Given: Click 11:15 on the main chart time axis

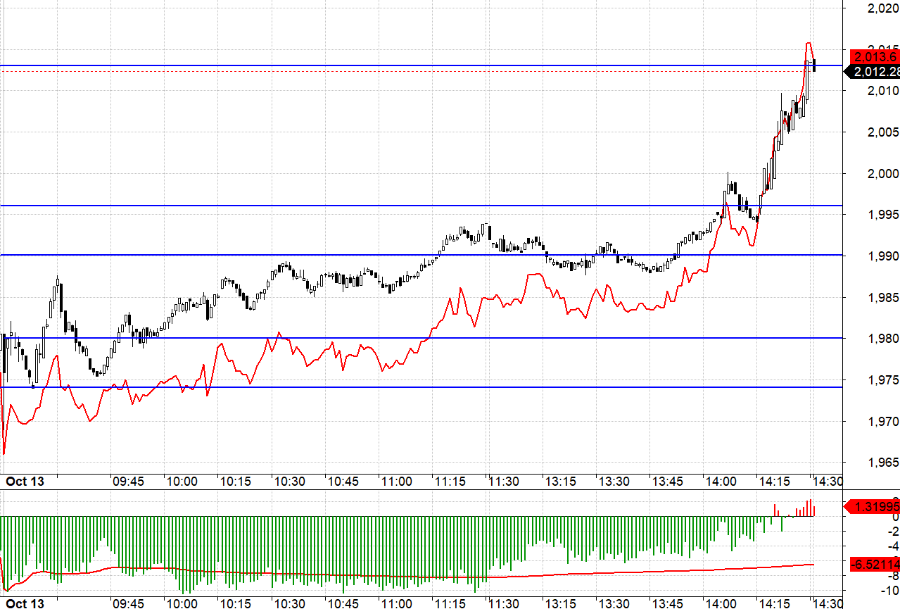Looking at the screenshot, I should coord(450,481).
